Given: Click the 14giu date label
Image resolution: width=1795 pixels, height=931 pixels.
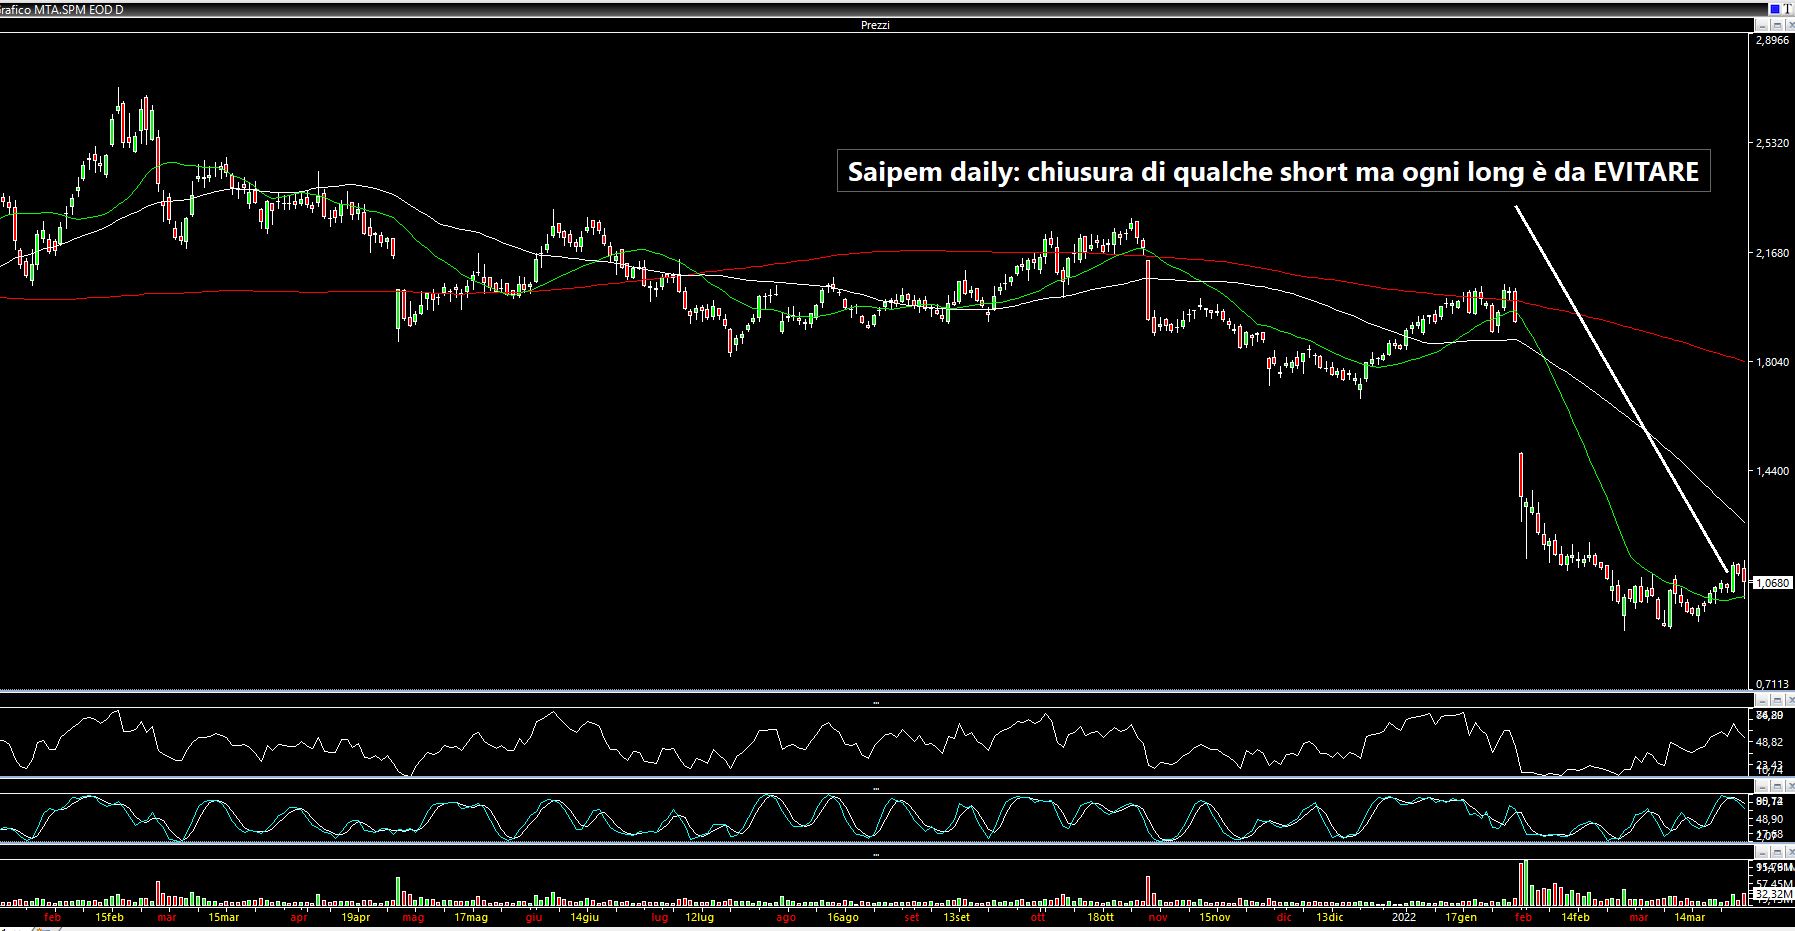Looking at the screenshot, I should (x=585, y=917).
